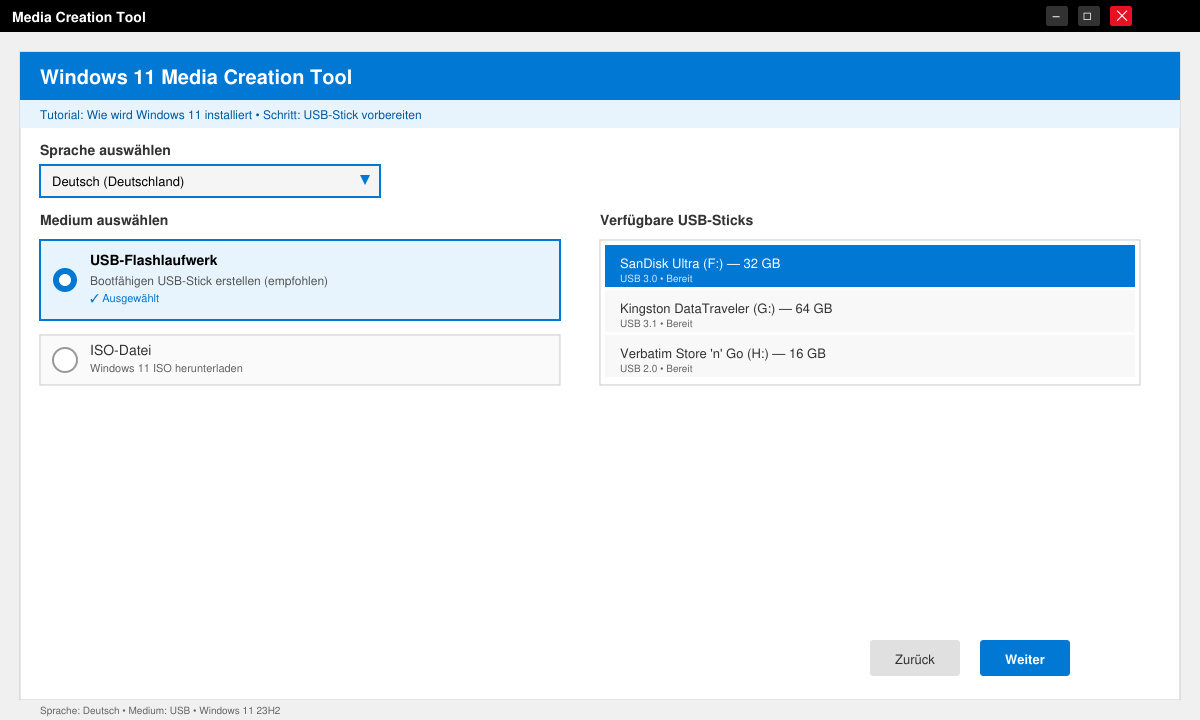
Task: Choose Verbatim Store 'n' Go (H:) drive
Action: tap(870, 356)
